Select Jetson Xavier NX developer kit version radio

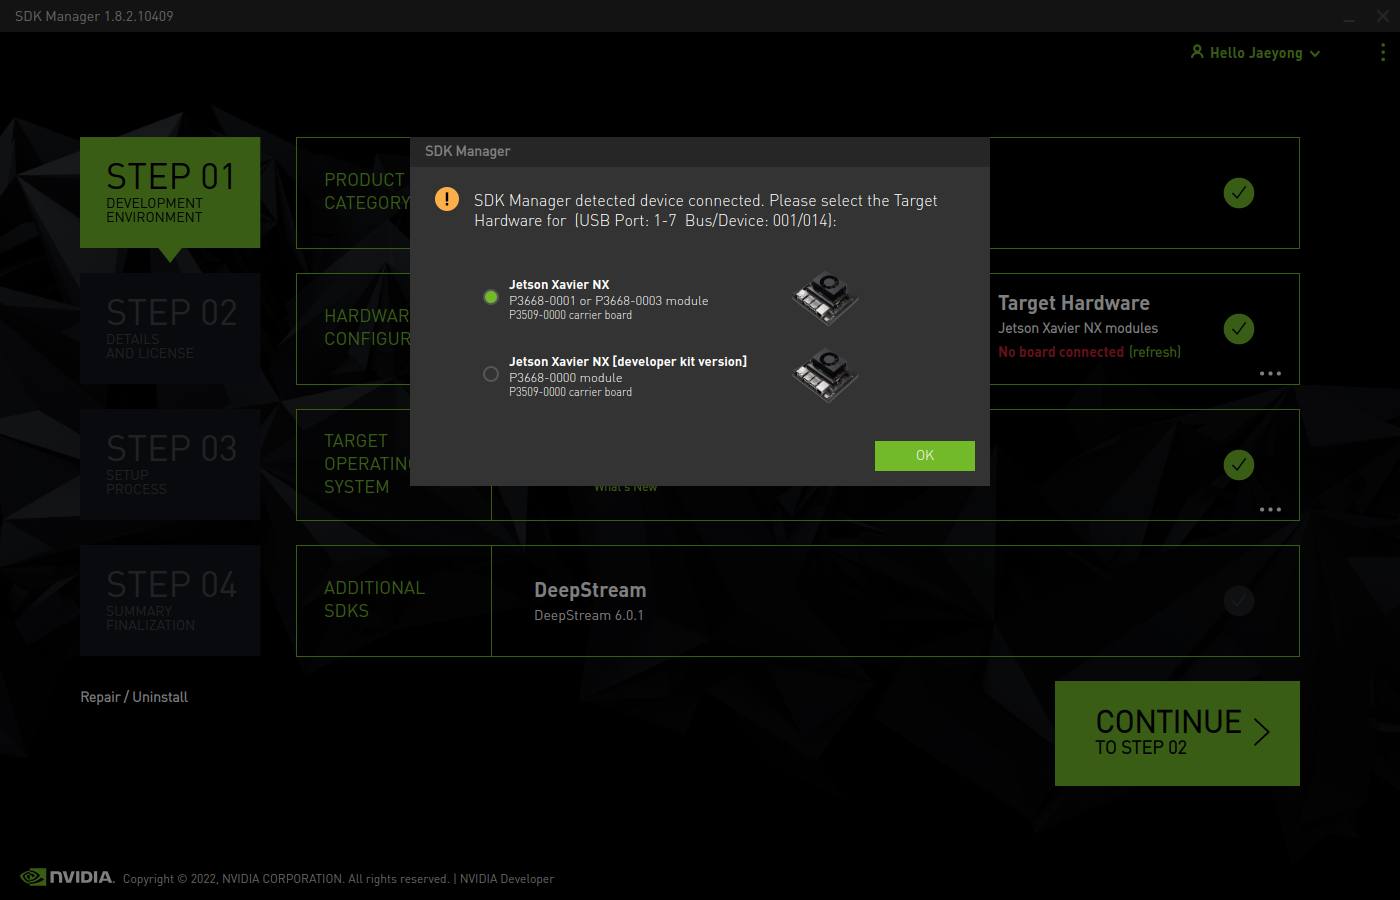coord(491,374)
